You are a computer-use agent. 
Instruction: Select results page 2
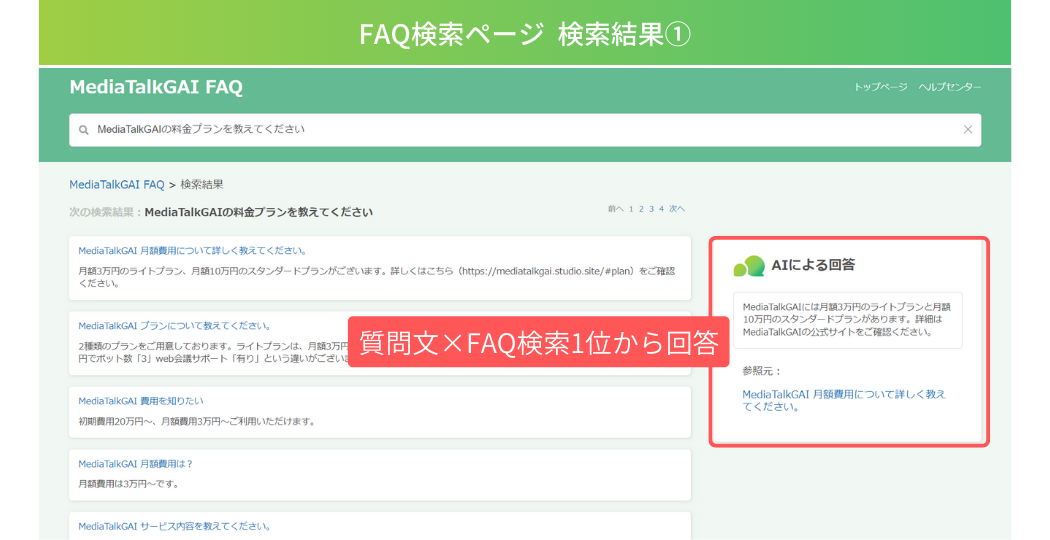[x=641, y=209]
